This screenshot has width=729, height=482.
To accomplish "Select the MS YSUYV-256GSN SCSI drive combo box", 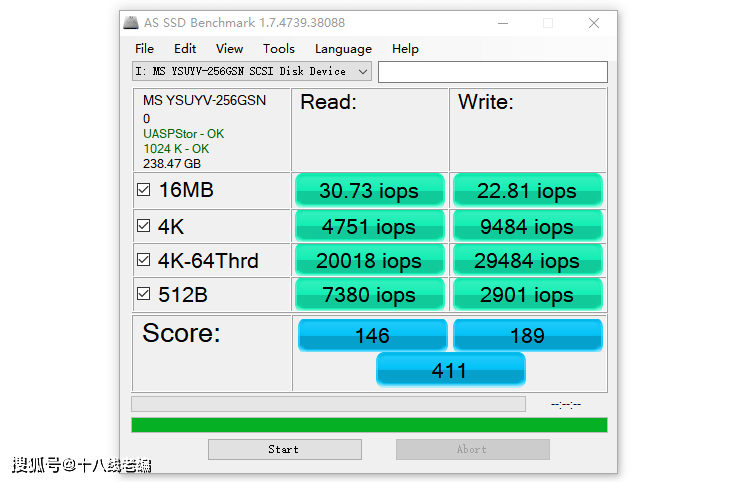I will click(252, 72).
